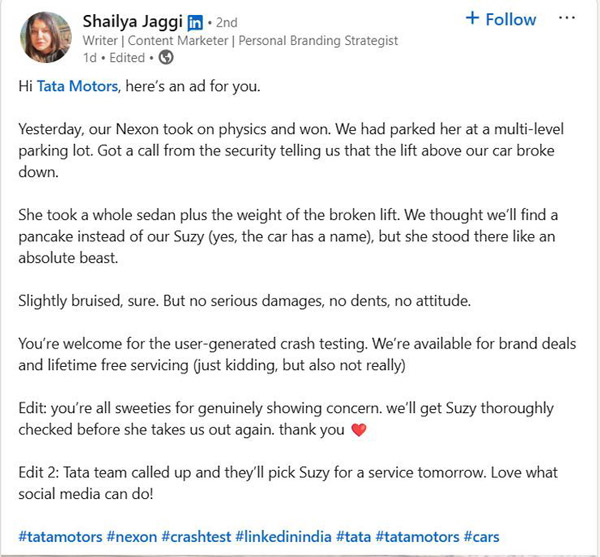Click the Shailya Jaggi author name
Screen dimensions: 600x557
(x=136, y=21)
